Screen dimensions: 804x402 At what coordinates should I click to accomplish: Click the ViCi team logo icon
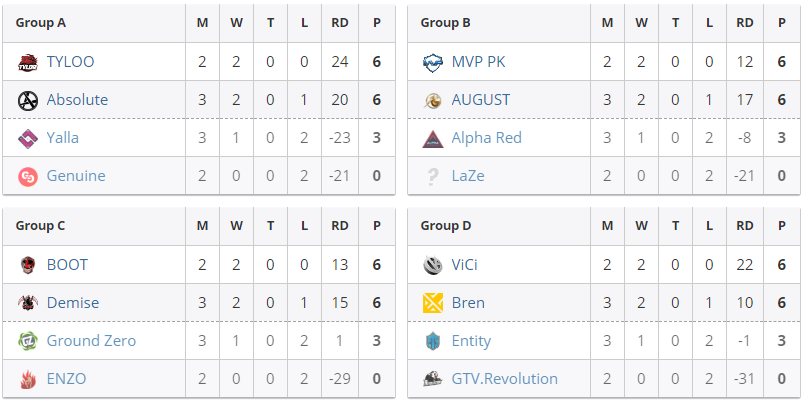433,265
